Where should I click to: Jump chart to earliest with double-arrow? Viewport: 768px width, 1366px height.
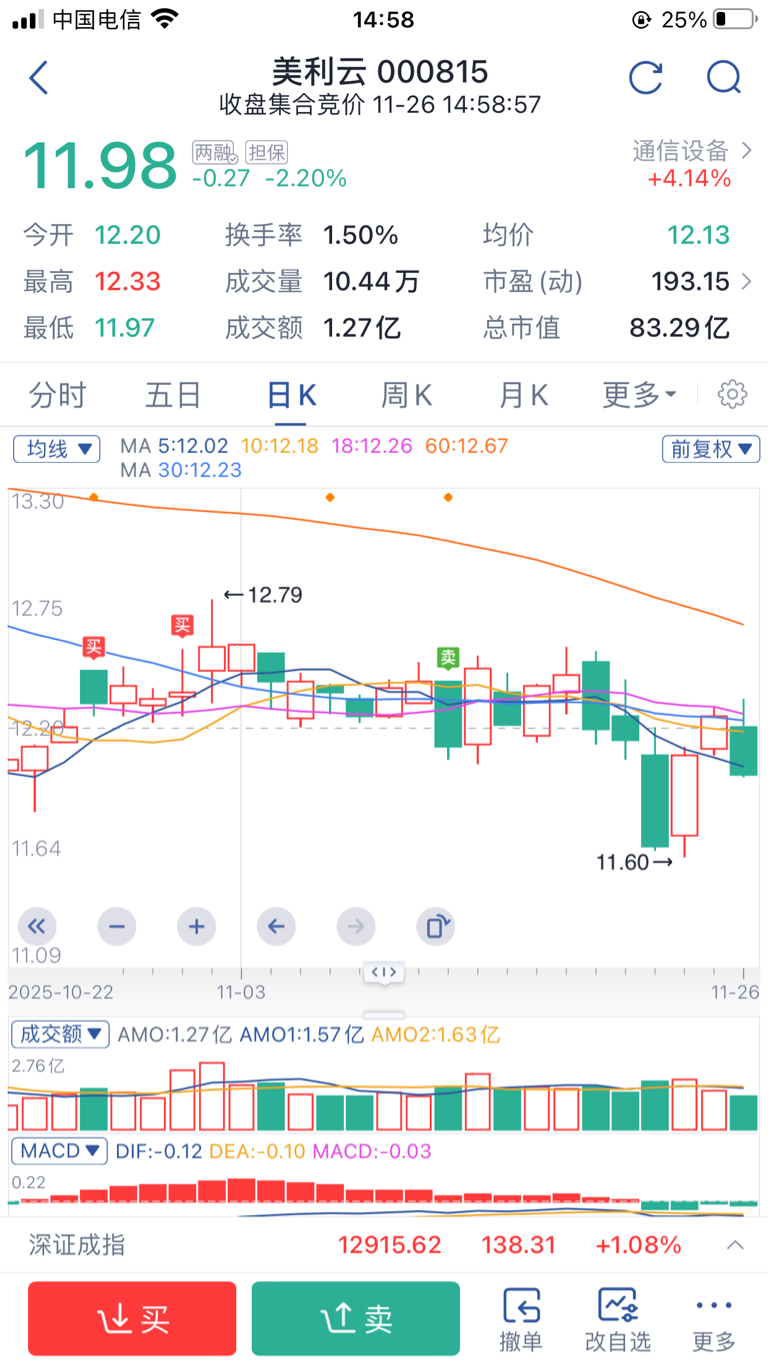coord(37,927)
